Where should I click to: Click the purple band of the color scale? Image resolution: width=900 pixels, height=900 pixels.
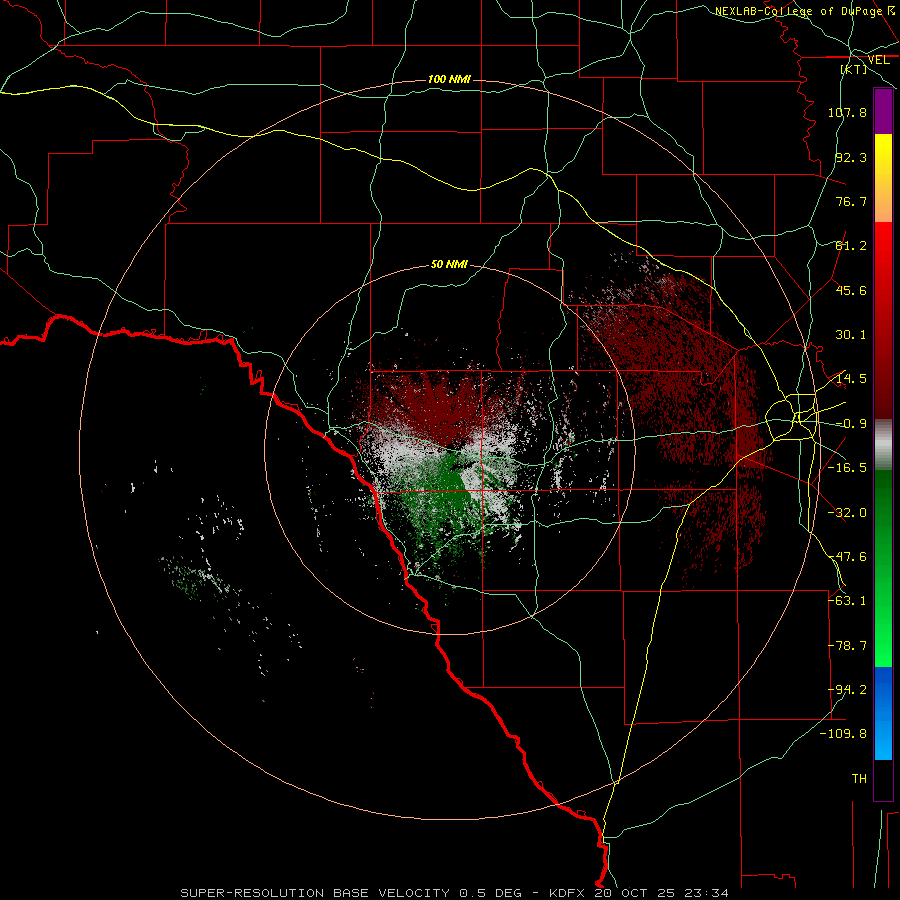[x=883, y=111]
